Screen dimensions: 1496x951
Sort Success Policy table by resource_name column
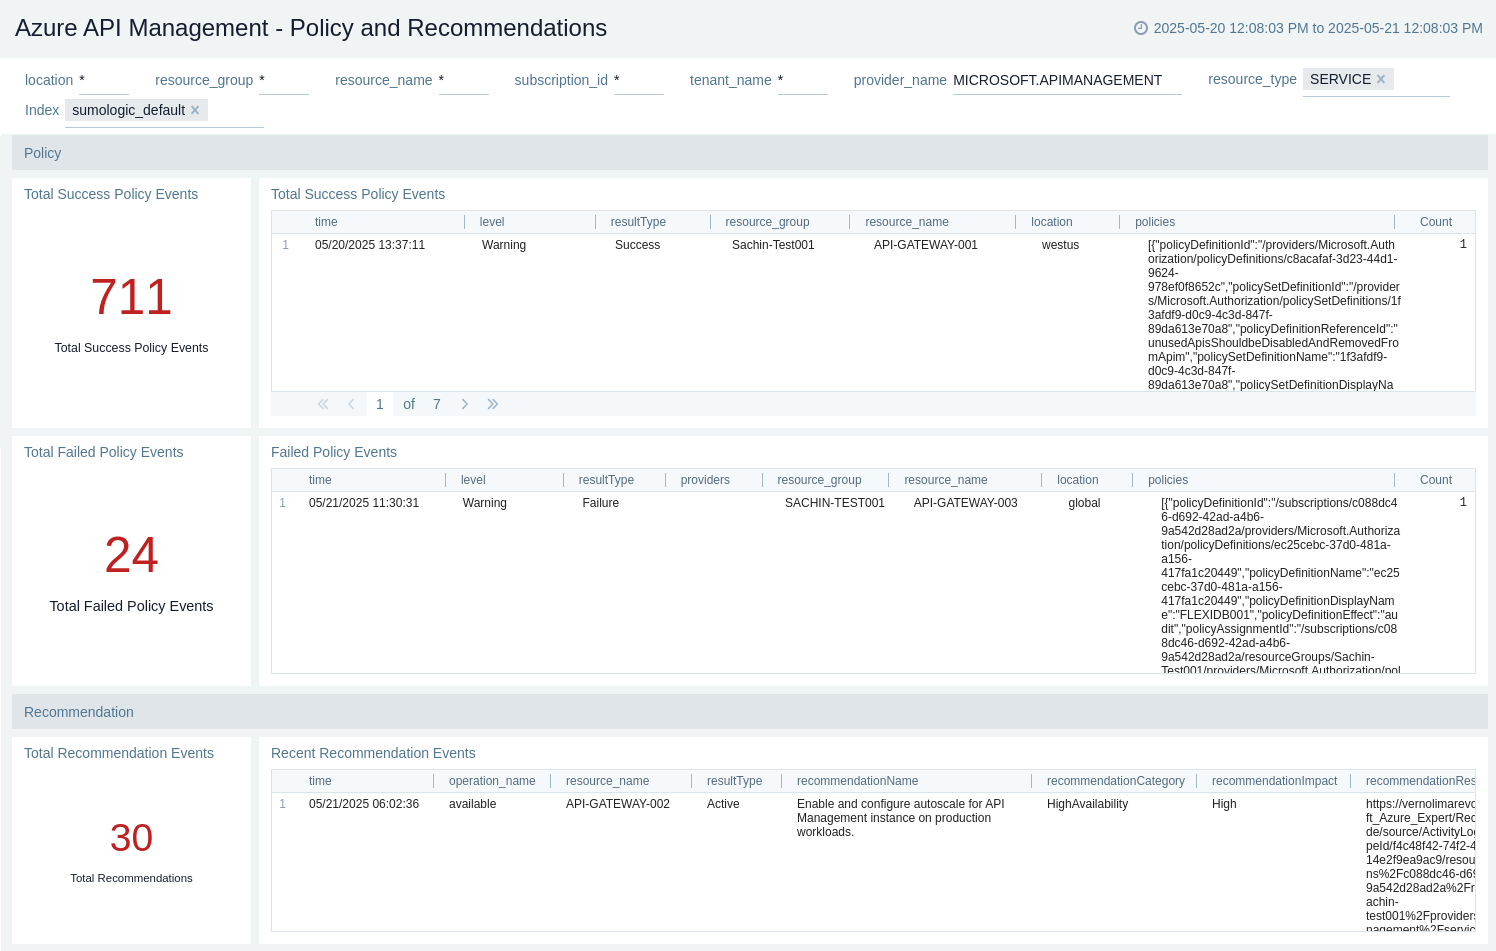tap(907, 222)
